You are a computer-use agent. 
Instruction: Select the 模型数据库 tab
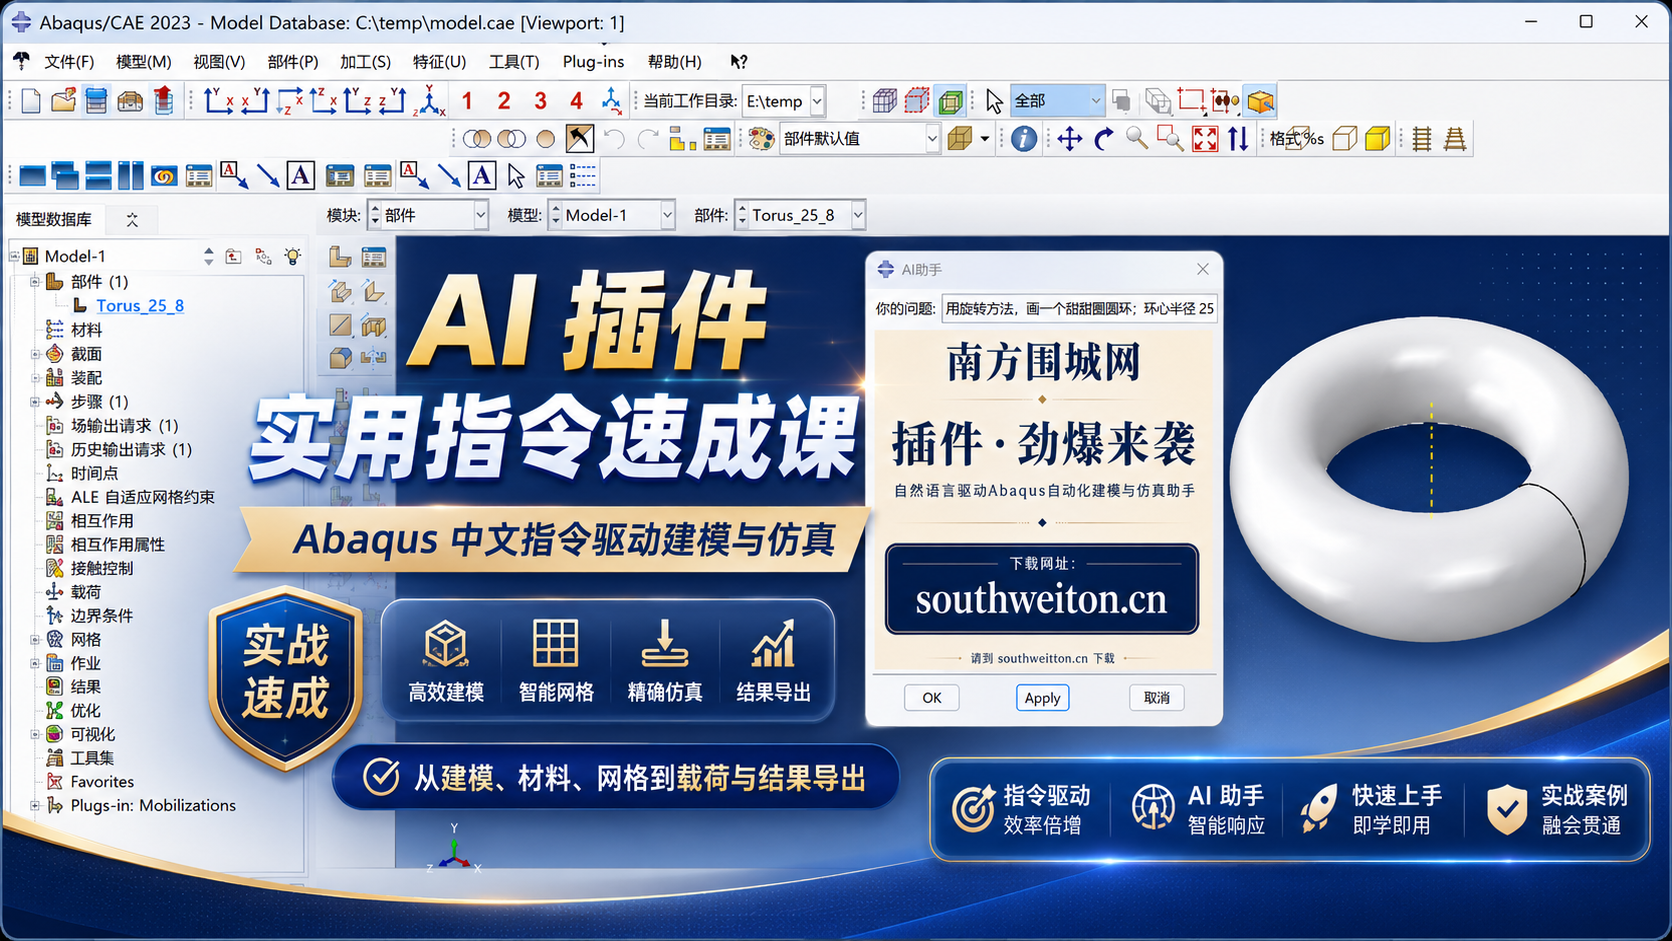click(54, 219)
